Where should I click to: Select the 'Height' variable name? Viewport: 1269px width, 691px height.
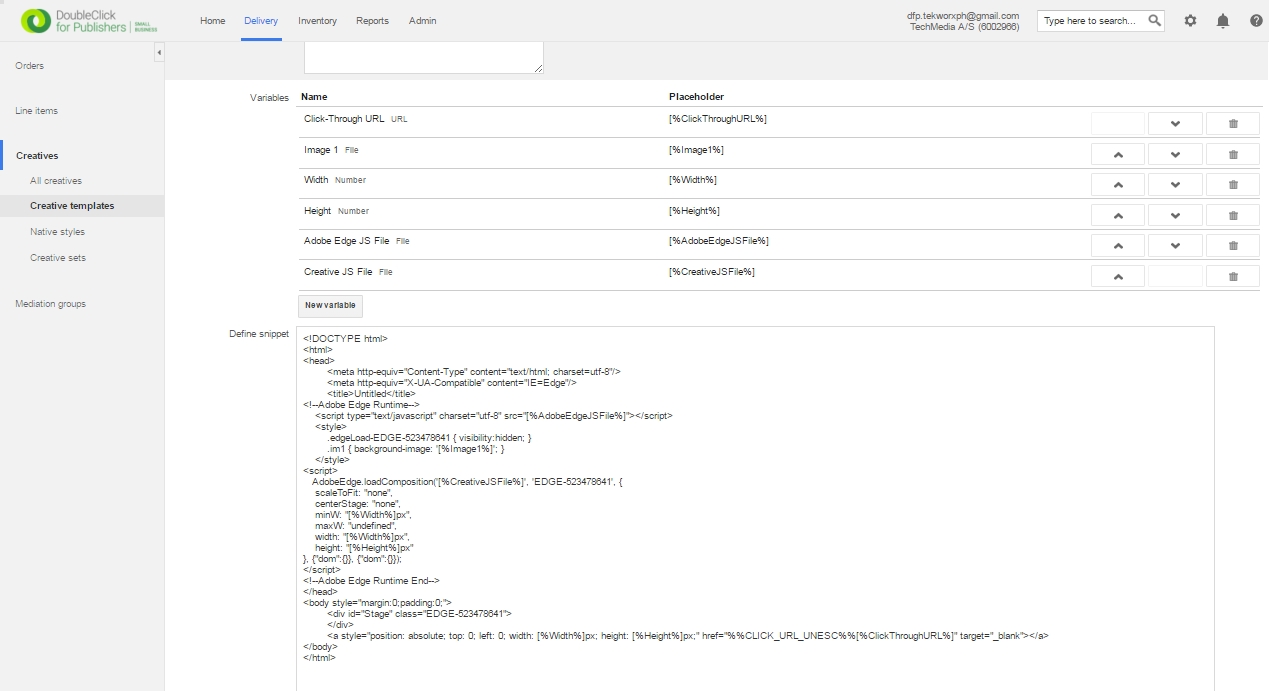[x=318, y=211]
